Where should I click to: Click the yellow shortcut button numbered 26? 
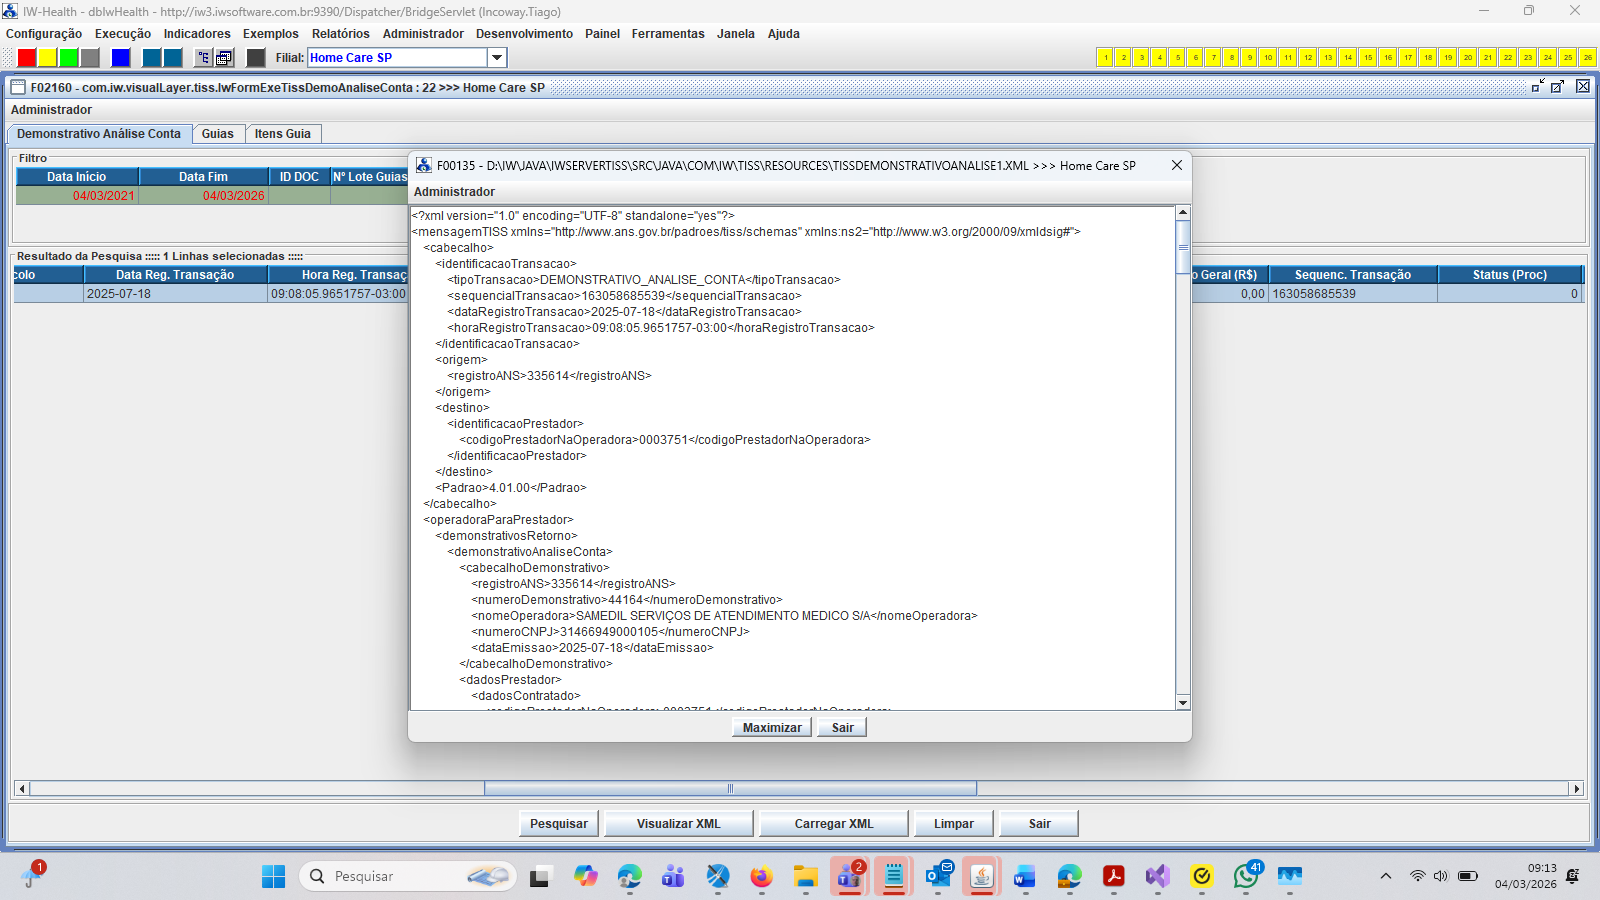[x=1587, y=58]
